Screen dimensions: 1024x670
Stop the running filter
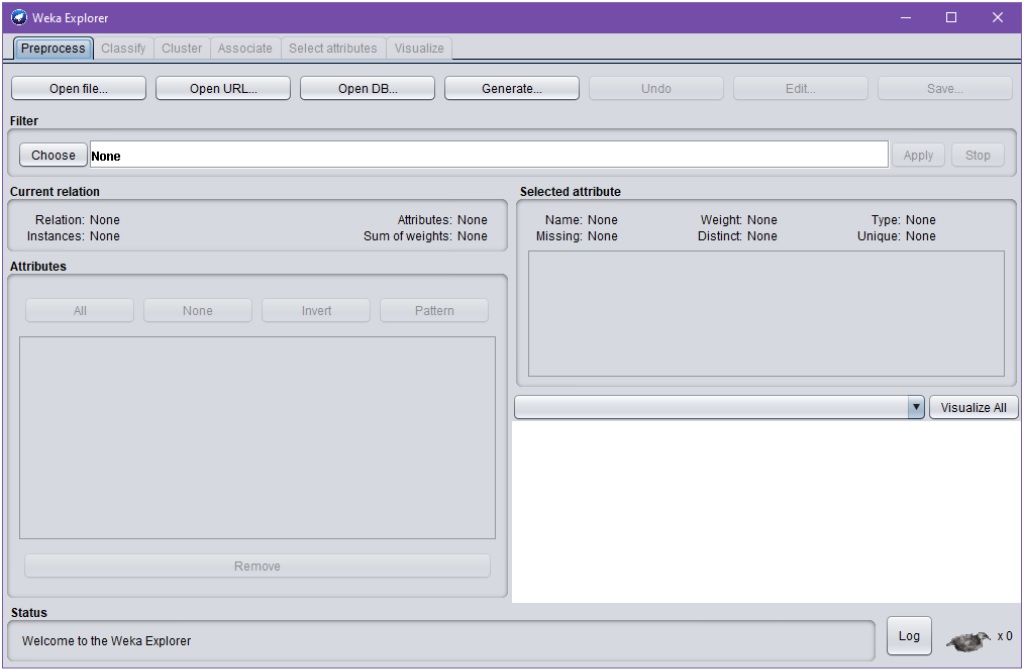(977, 154)
